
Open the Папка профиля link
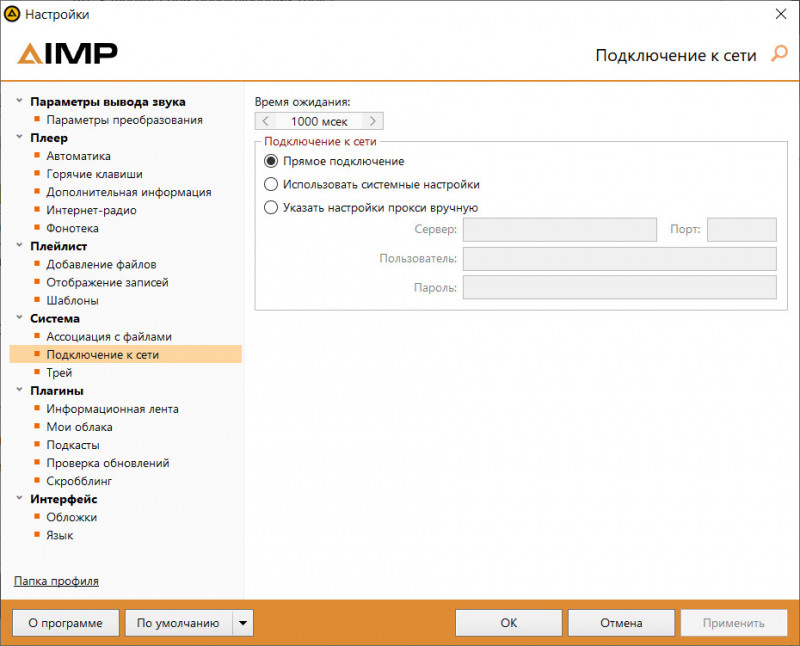(x=56, y=581)
